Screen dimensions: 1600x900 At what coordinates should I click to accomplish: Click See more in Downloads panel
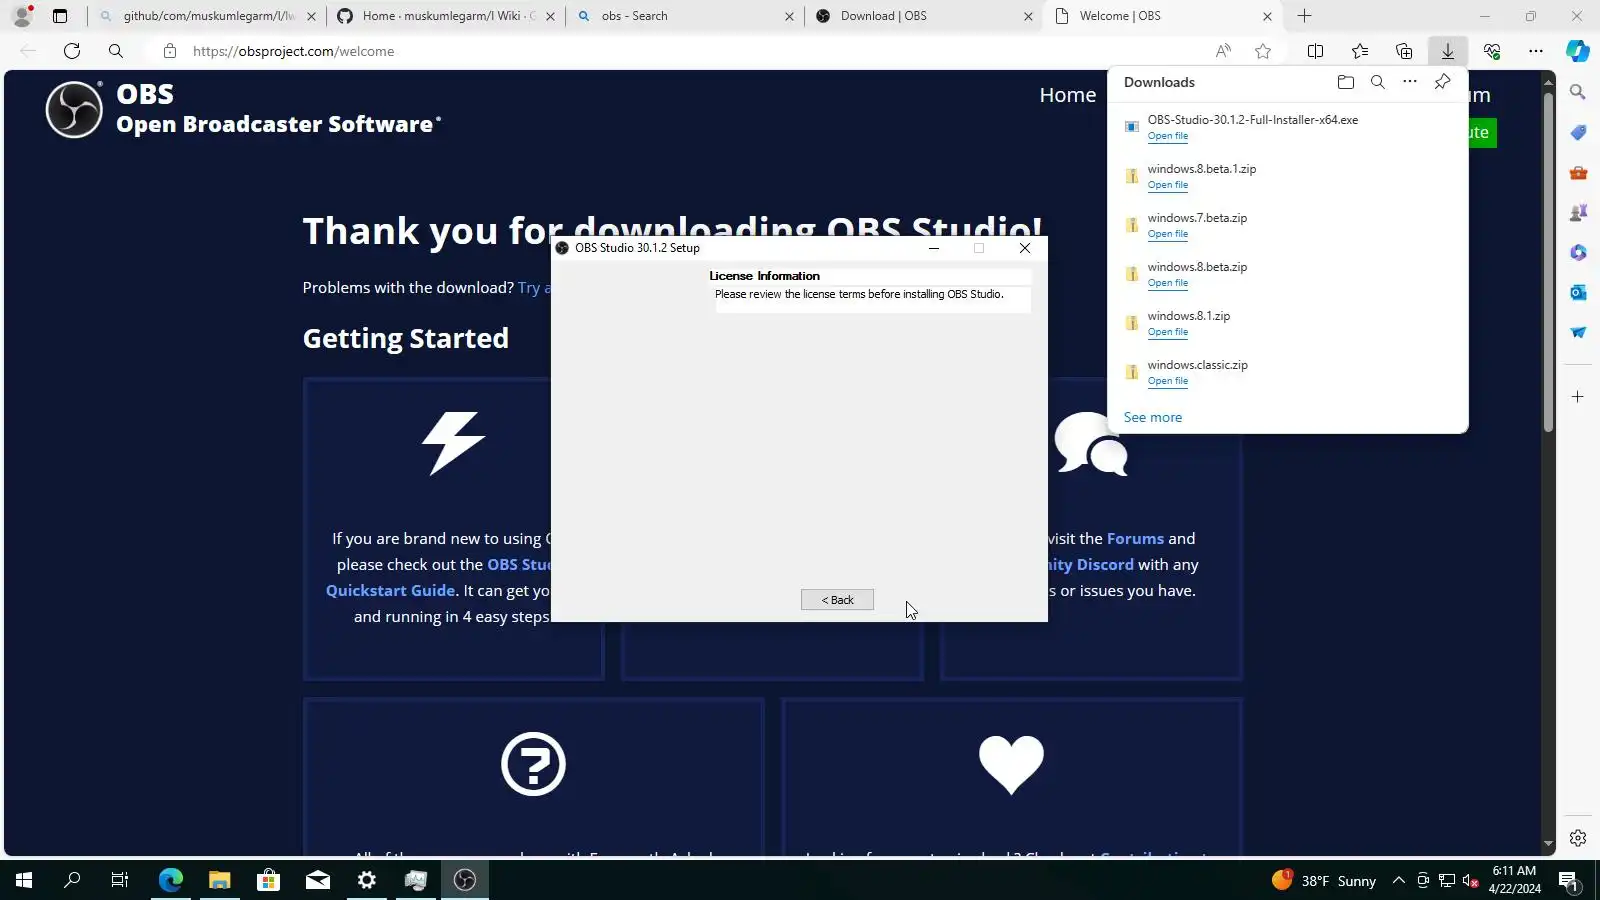point(1153,417)
